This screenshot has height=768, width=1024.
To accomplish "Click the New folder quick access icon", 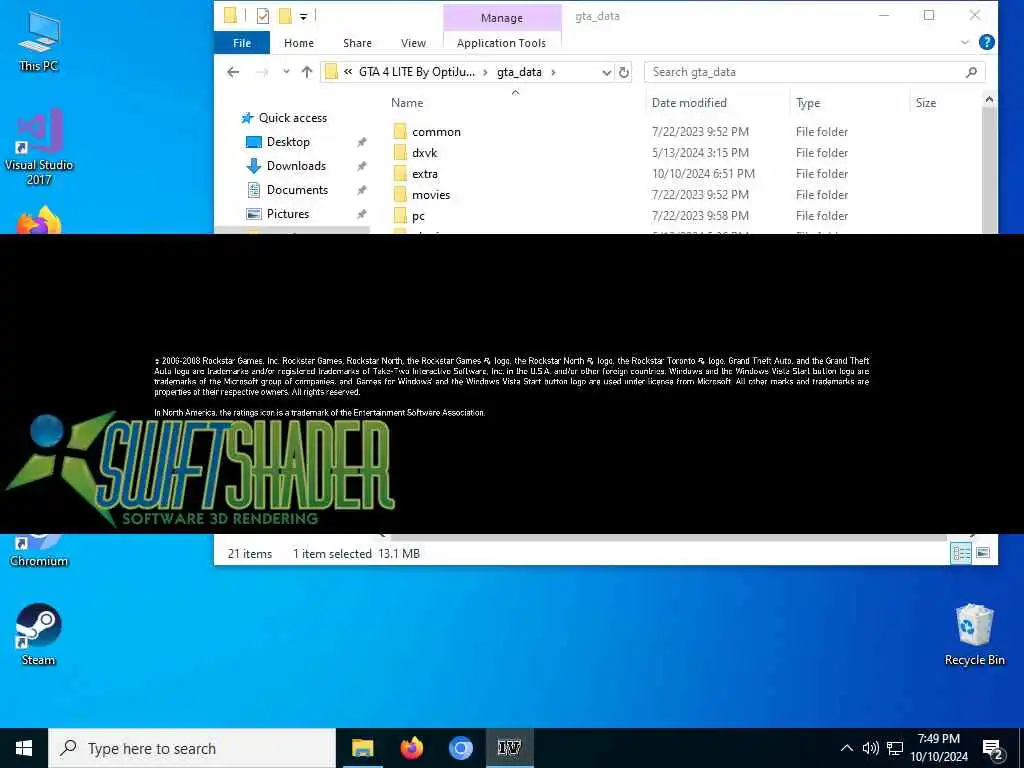I will [285, 16].
